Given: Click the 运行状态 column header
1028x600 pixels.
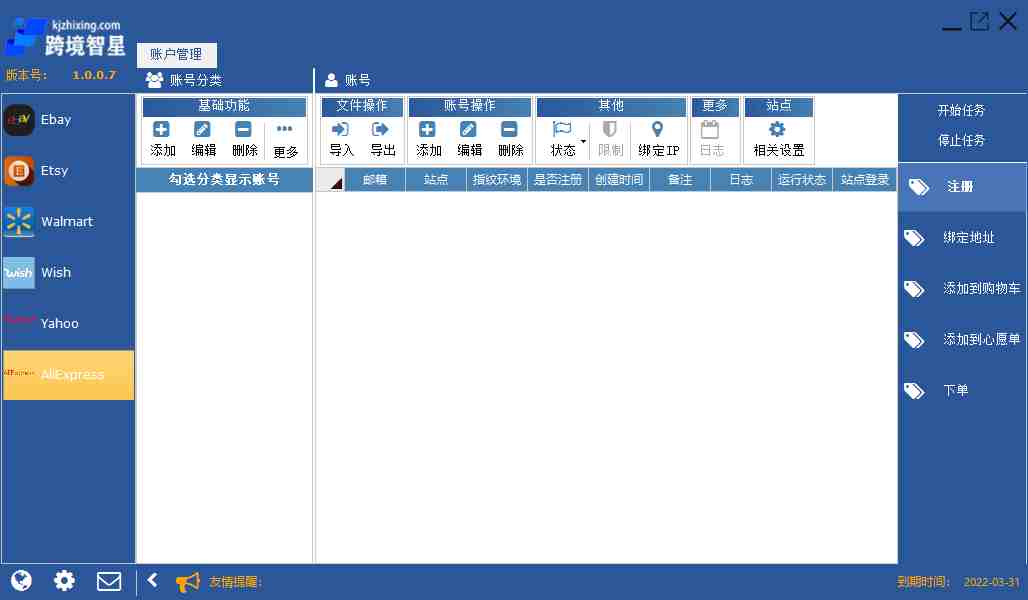Looking at the screenshot, I should [x=801, y=180].
